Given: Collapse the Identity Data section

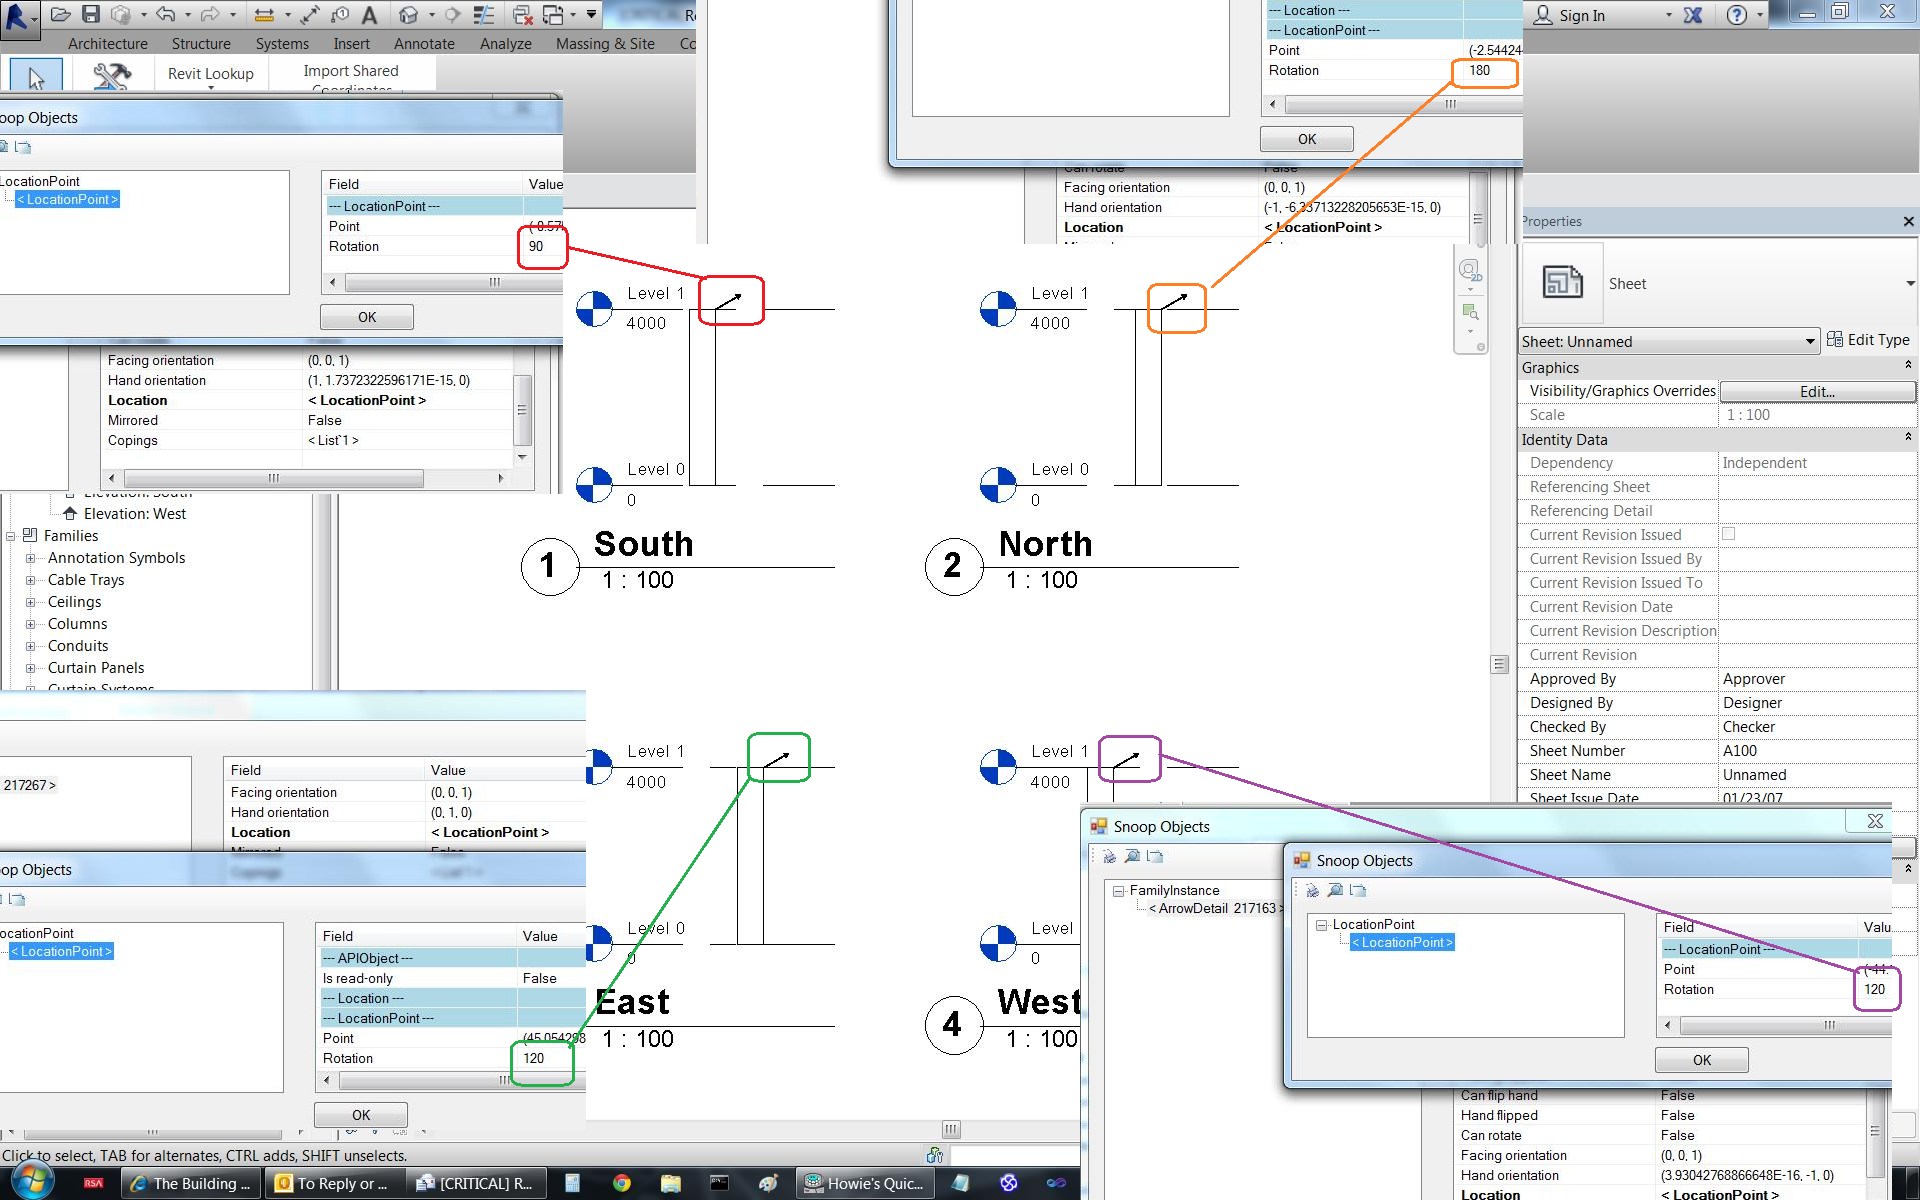Looking at the screenshot, I should click(1908, 439).
